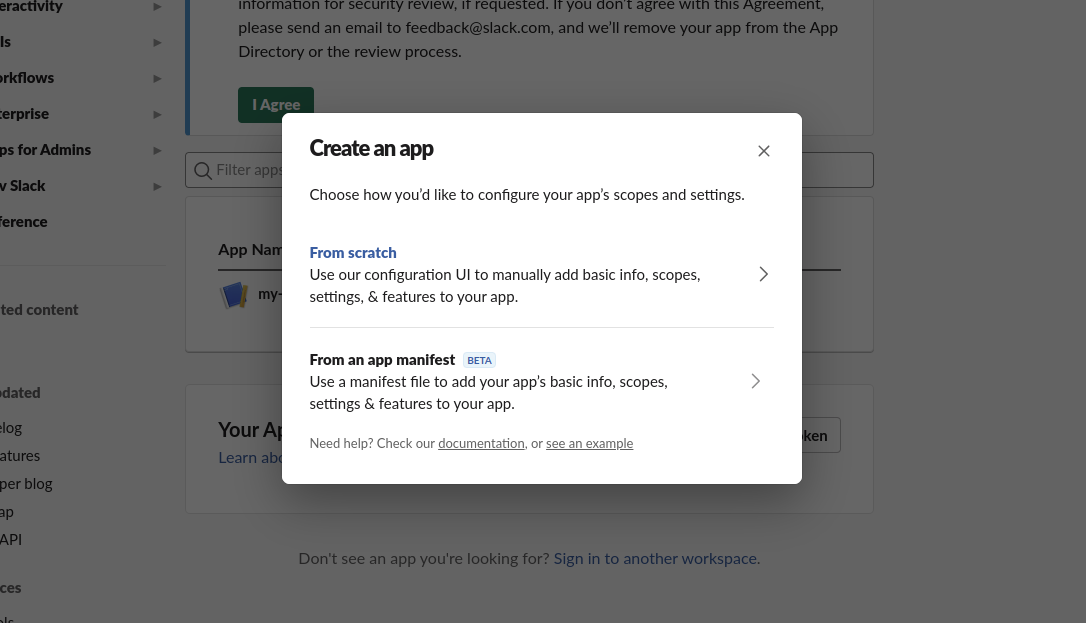
Task: Open the sidebar link ending in 'per blog'
Action: point(26,484)
